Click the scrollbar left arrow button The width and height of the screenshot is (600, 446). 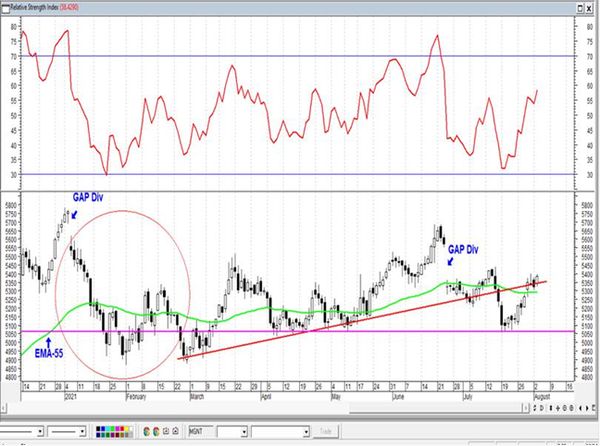3,408
